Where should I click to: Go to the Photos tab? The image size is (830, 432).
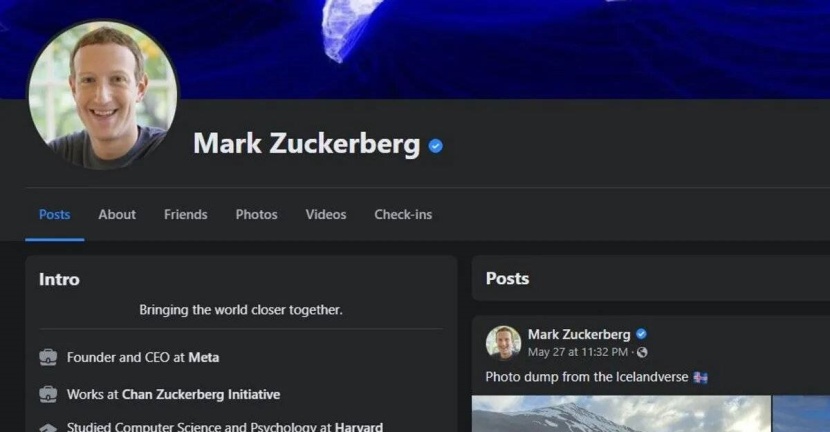(x=257, y=214)
